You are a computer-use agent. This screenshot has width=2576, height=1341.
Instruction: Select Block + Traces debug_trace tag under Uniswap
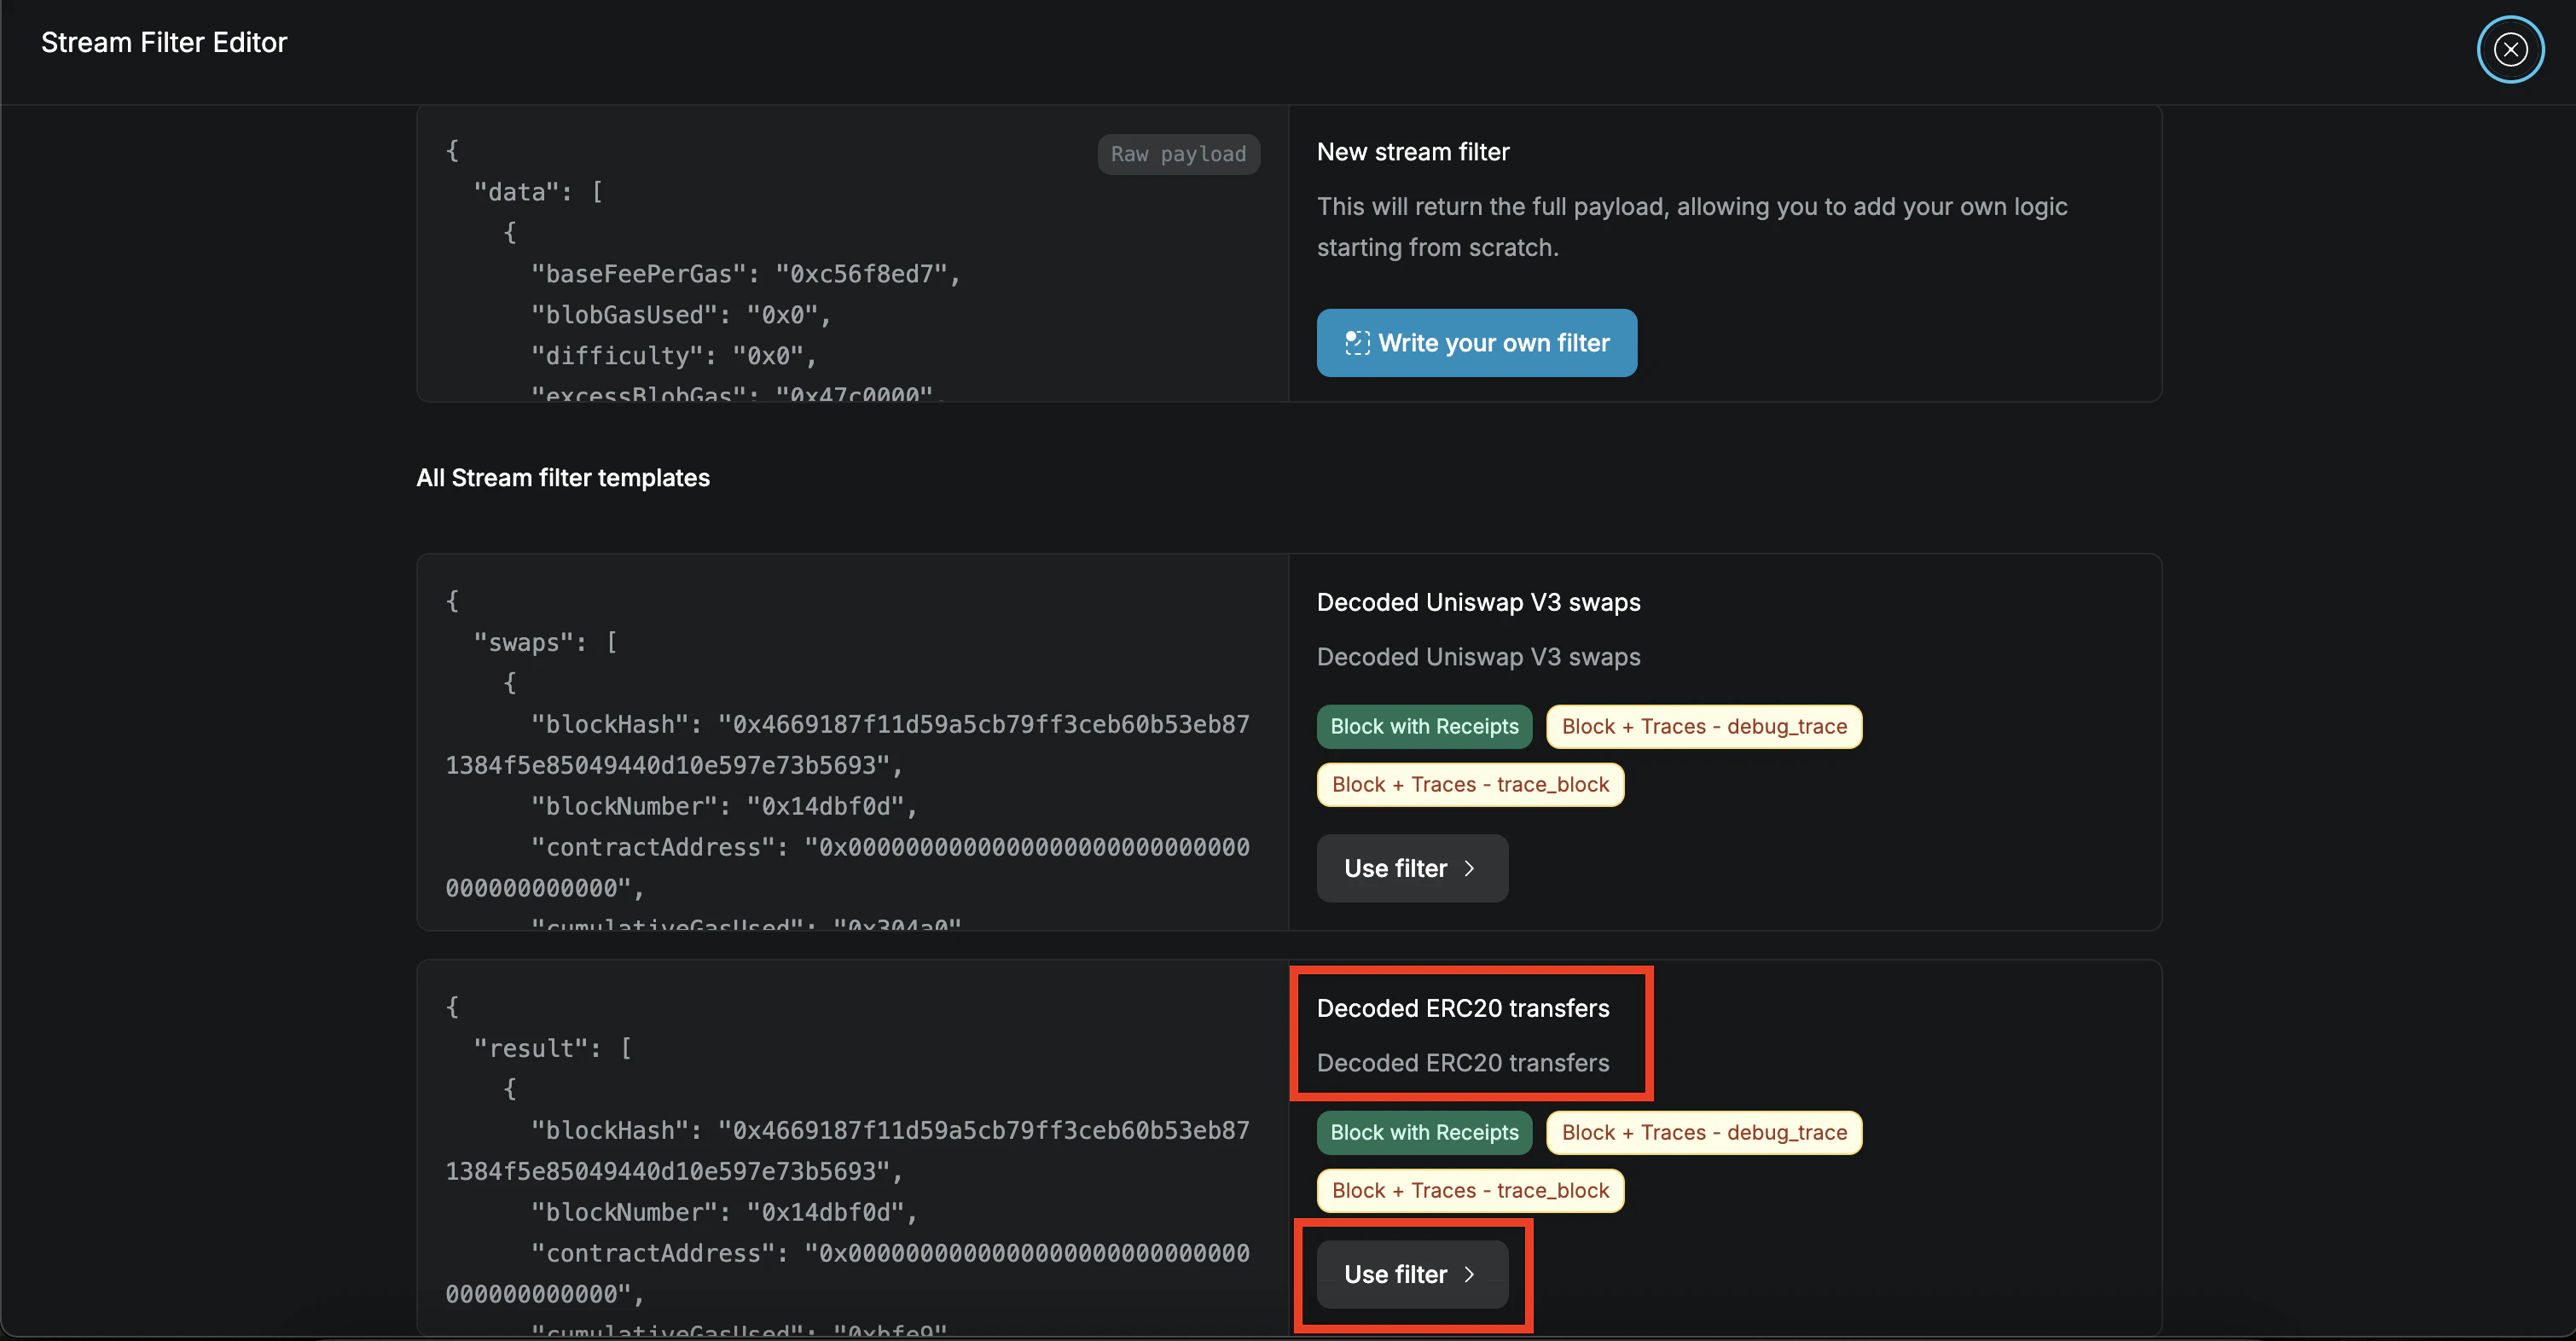point(1704,726)
